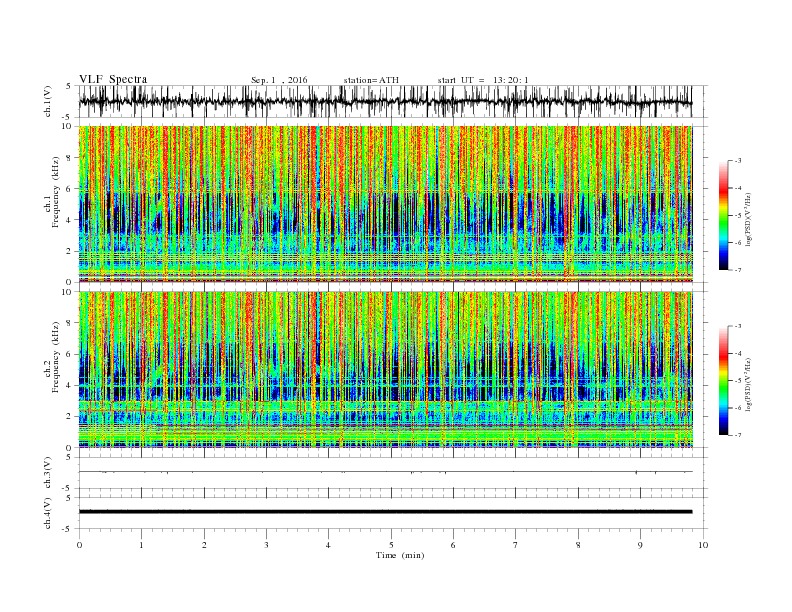Image resolution: width=792 pixels, height=612 pixels.
Task: Click the "-7" tick on the ch.2 color bar
Action: (x=738, y=435)
